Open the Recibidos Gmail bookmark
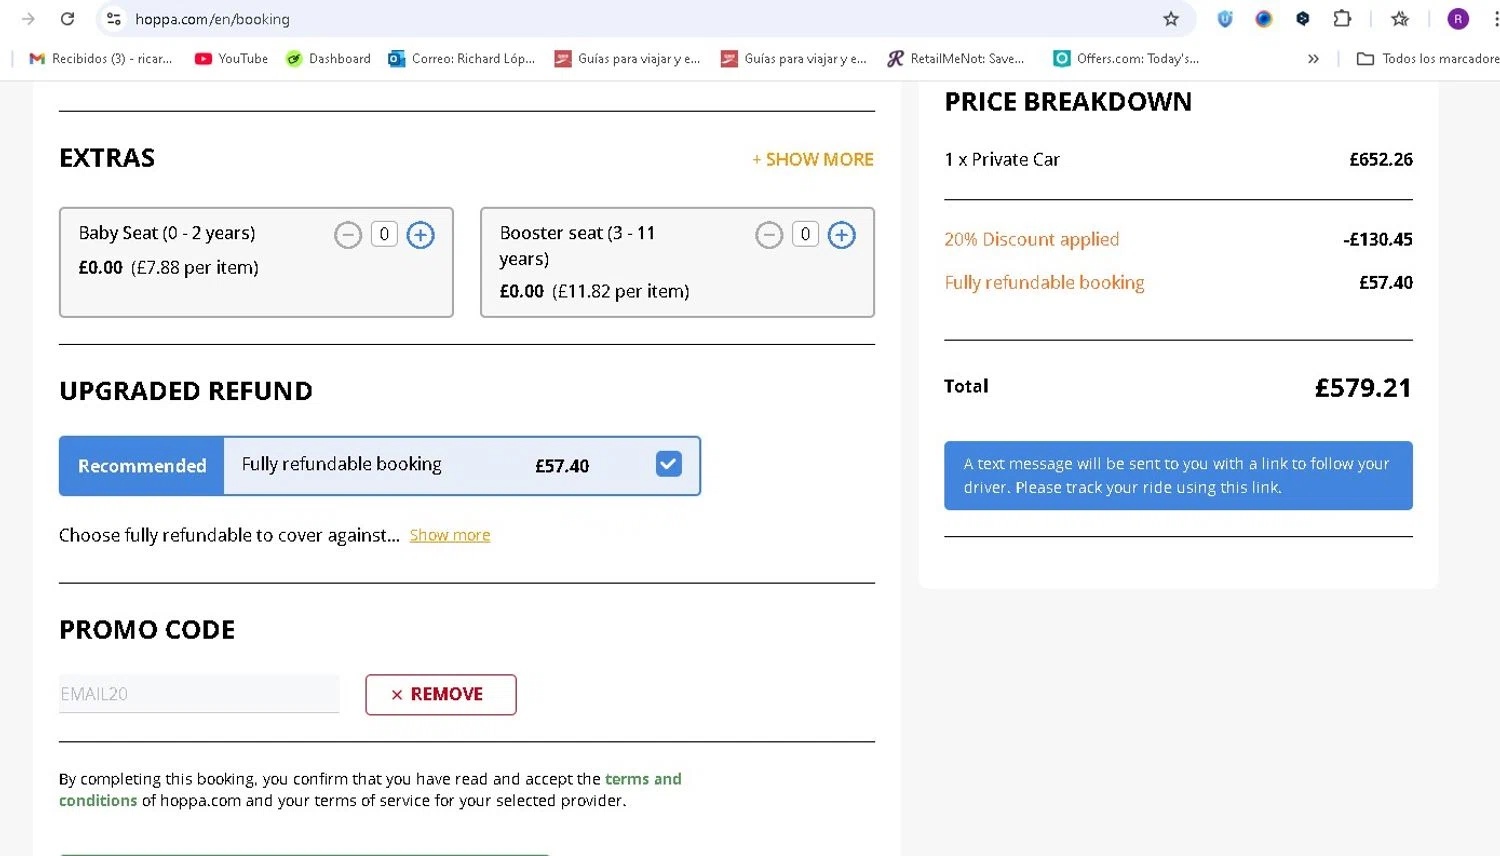This screenshot has height=856, width=1500. (x=101, y=59)
